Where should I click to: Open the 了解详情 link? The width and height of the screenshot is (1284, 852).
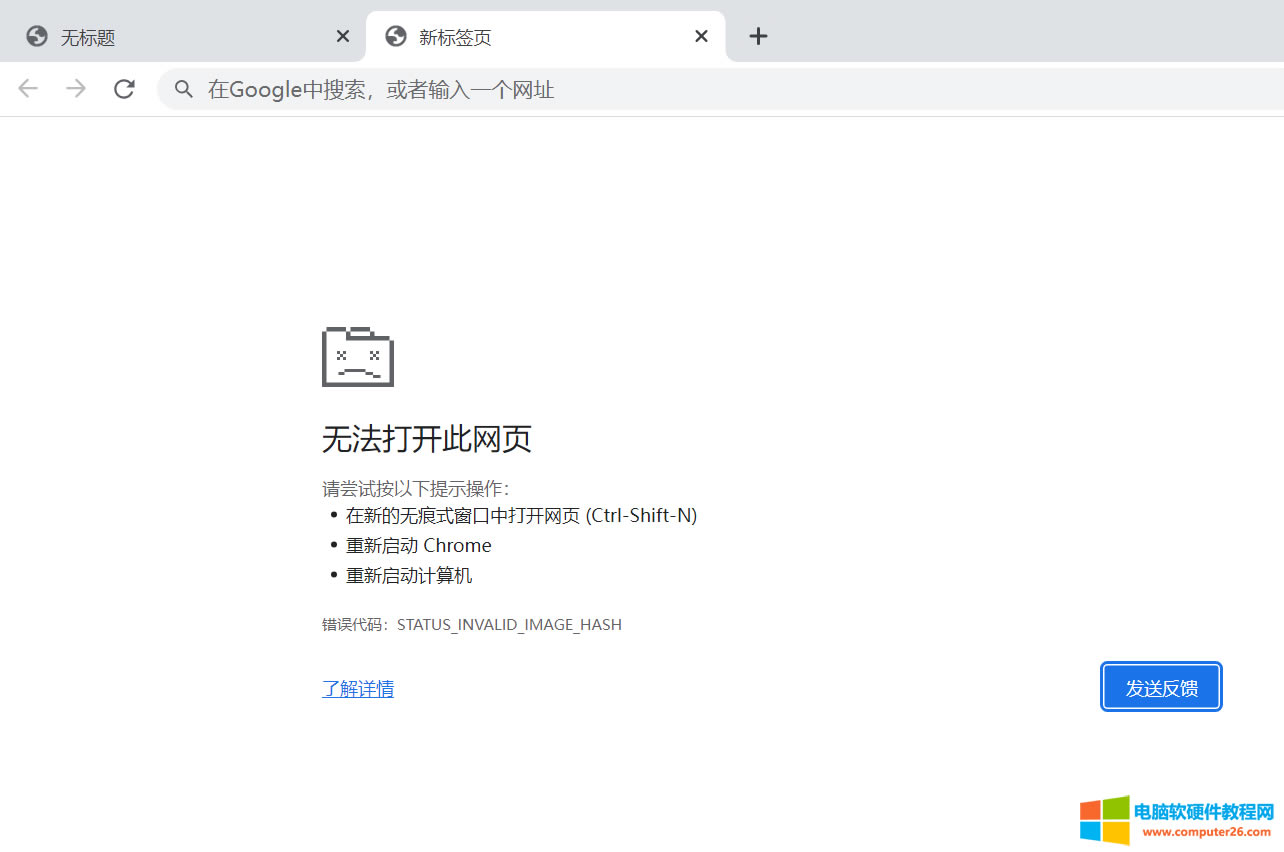[358, 688]
